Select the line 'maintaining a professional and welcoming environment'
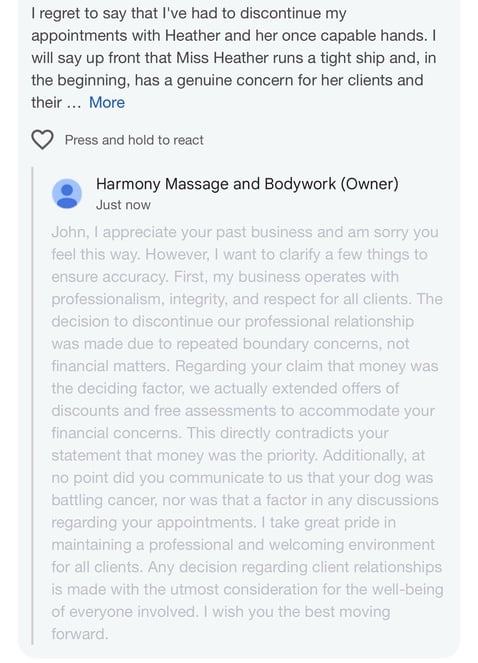The height and width of the screenshot is (663, 478). (243, 545)
